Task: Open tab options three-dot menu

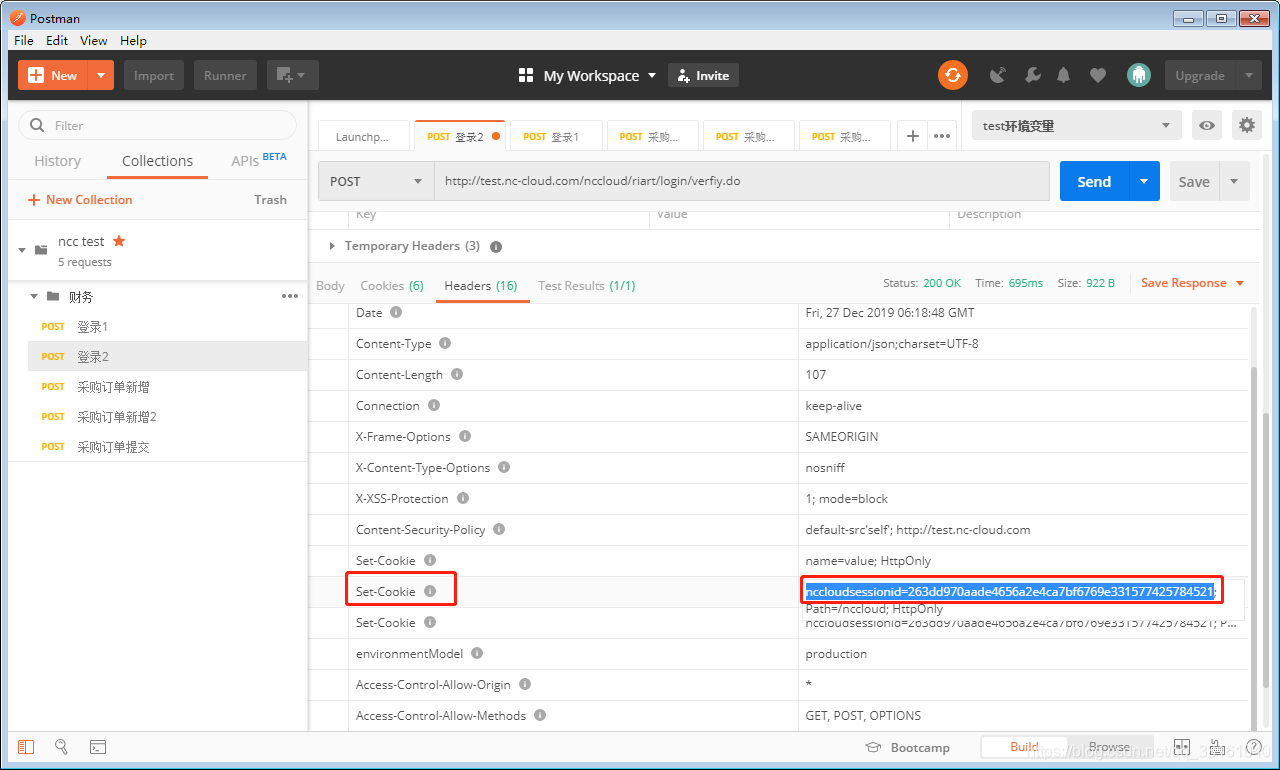Action: tap(942, 136)
